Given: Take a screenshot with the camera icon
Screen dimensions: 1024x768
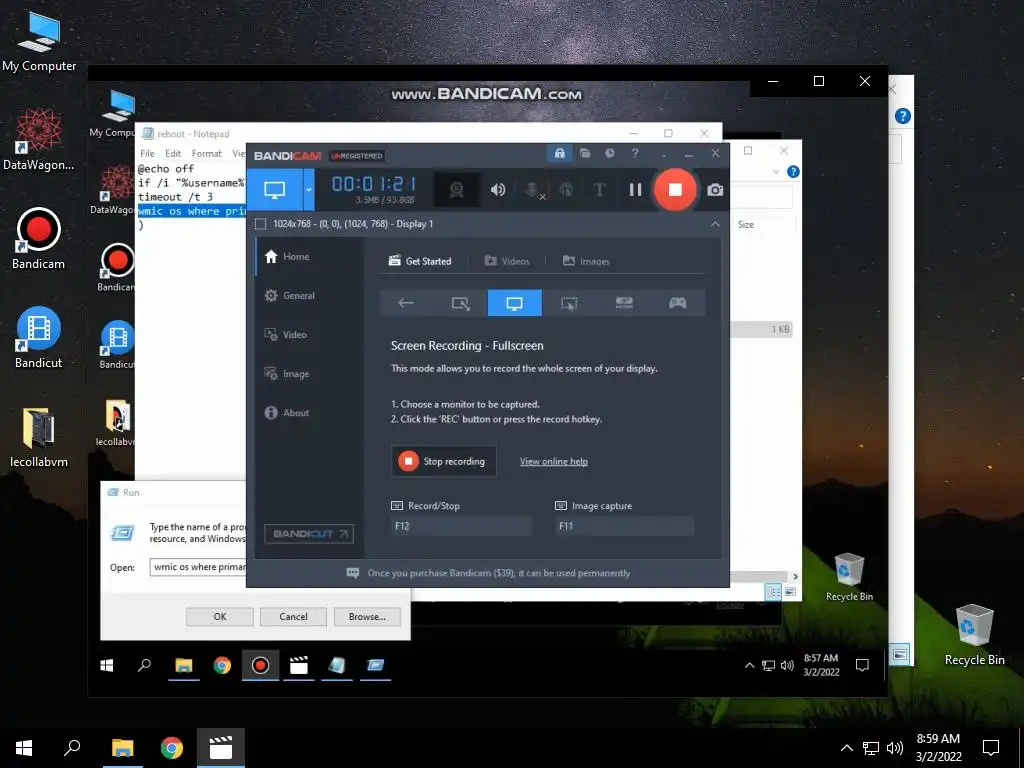Looking at the screenshot, I should coord(715,190).
